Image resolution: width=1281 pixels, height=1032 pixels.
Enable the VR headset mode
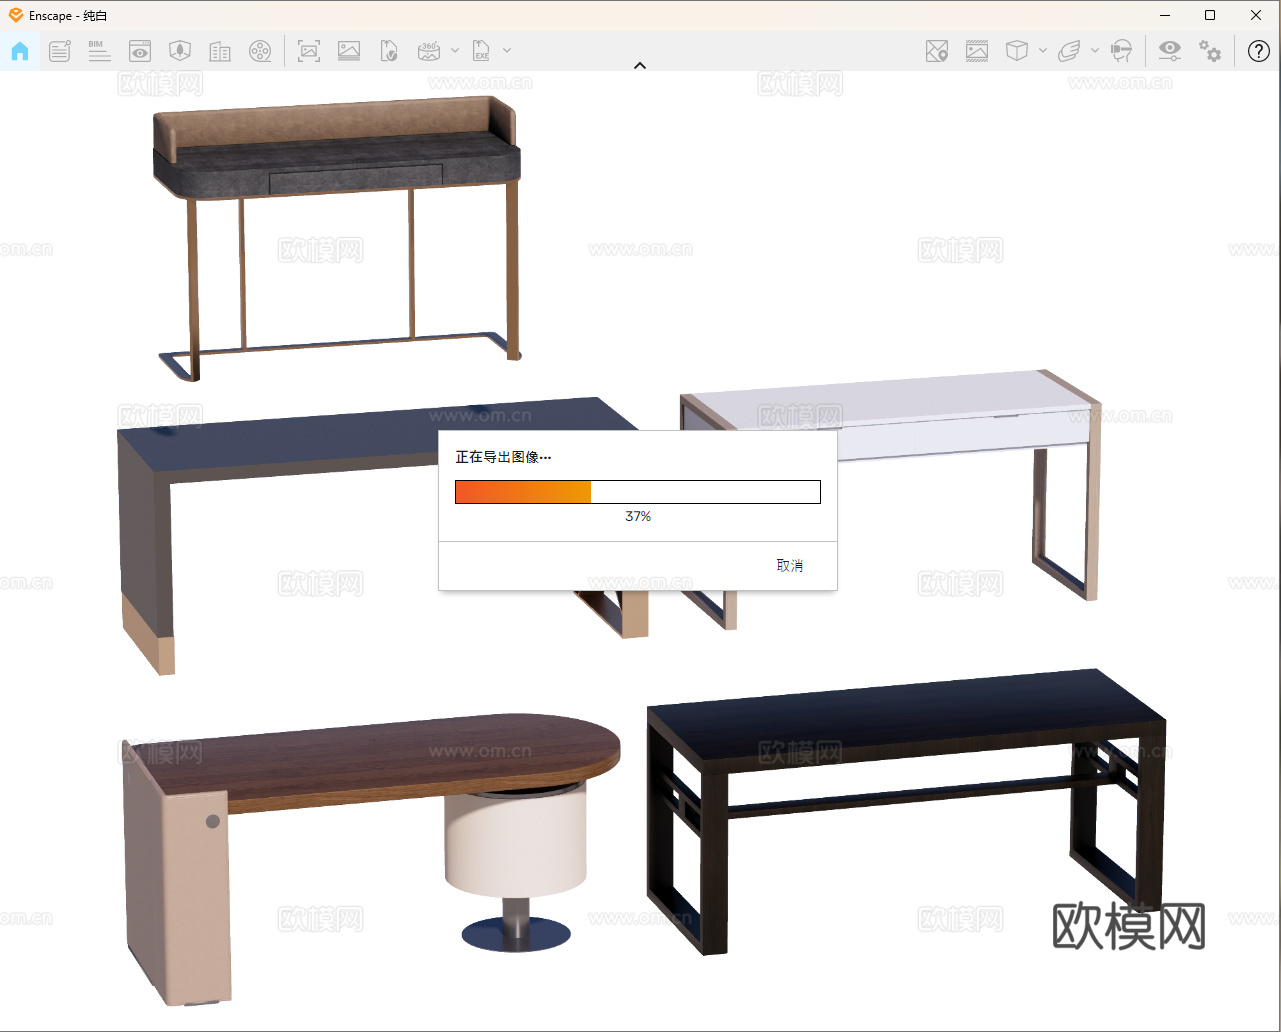tap(1122, 51)
